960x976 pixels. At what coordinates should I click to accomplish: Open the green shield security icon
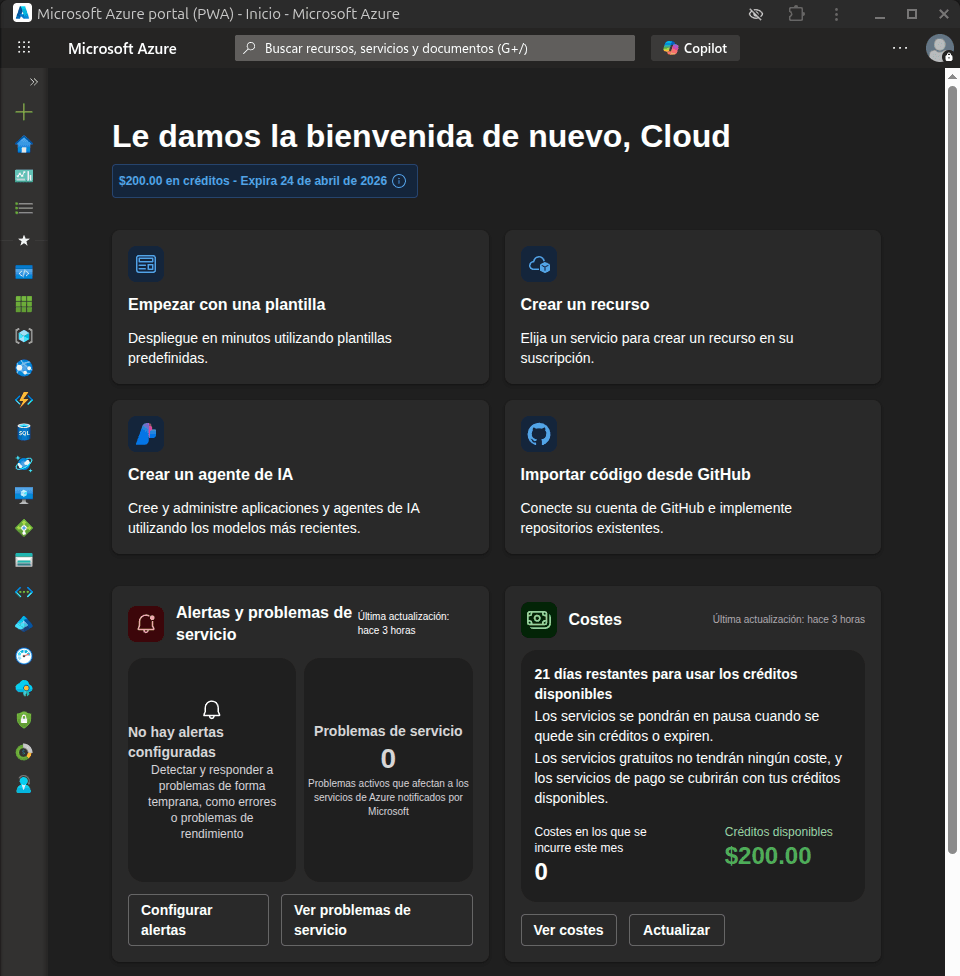(x=24, y=719)
